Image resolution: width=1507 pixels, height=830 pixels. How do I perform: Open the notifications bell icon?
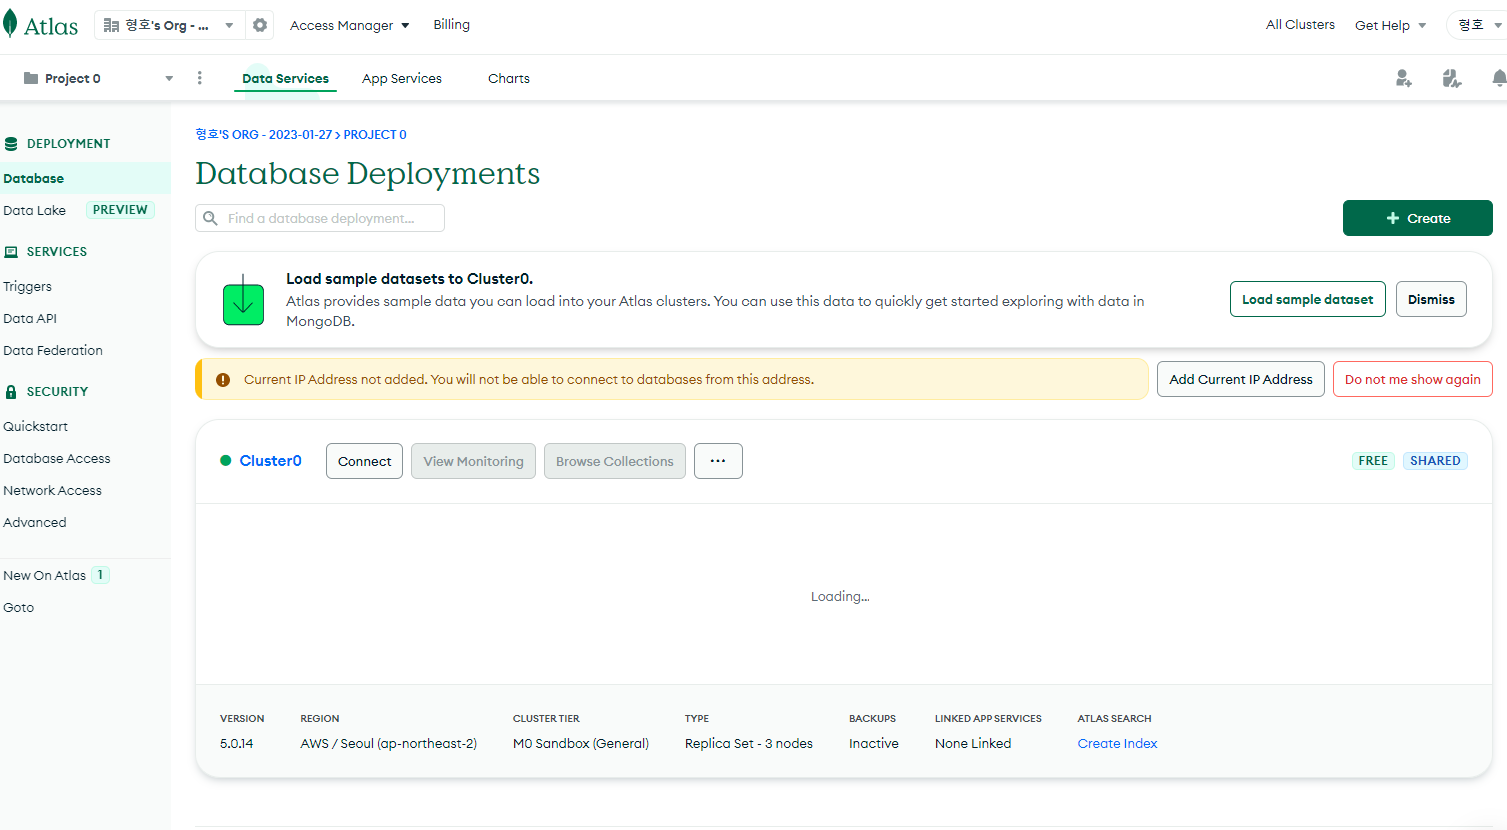[x=1498, y=78]
